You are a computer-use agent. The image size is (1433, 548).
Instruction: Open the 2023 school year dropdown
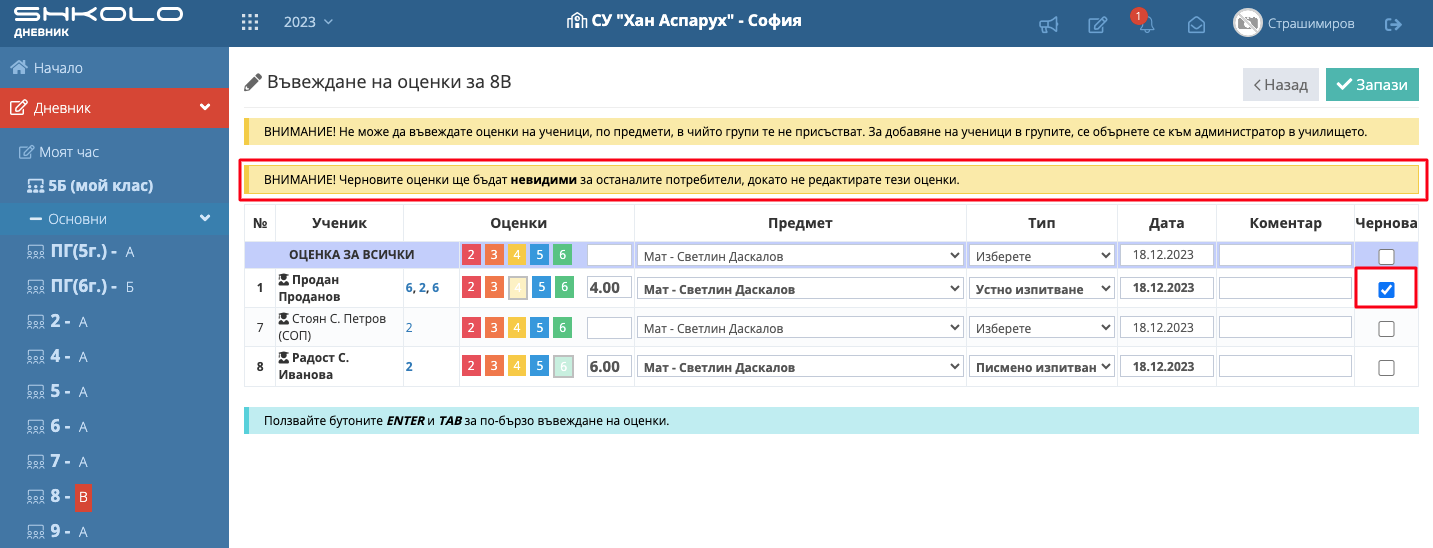308,22
